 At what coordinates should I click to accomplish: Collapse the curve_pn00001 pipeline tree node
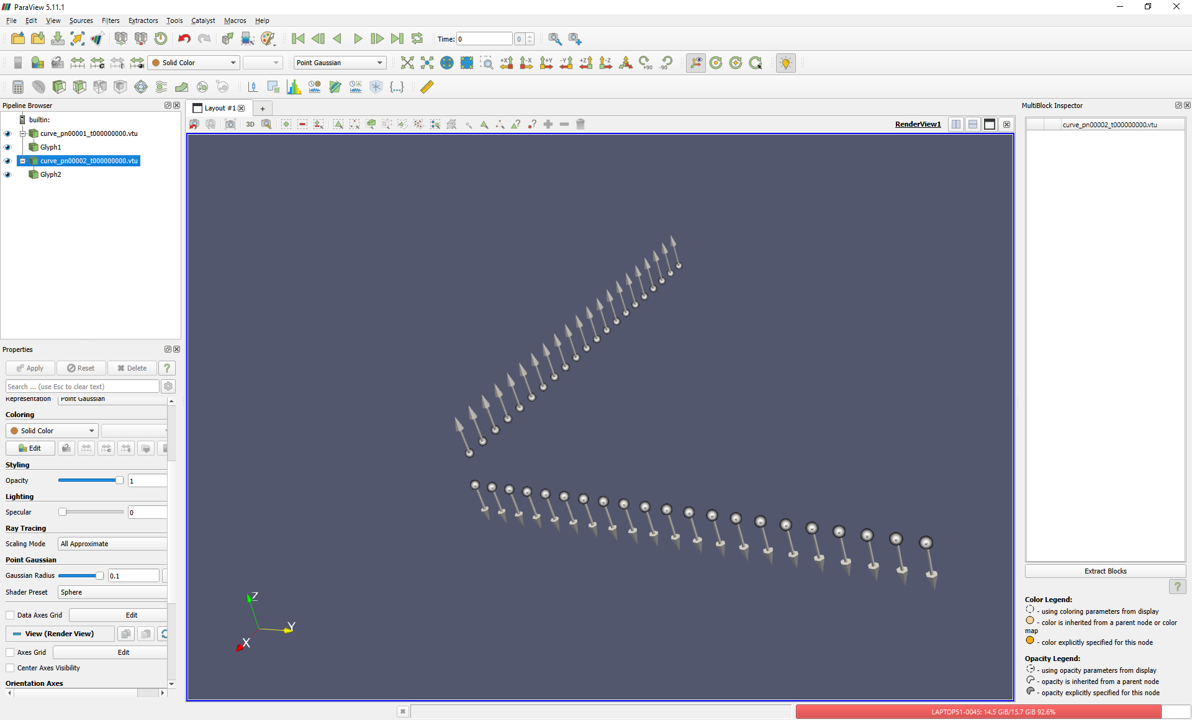[x=22, y=134]
